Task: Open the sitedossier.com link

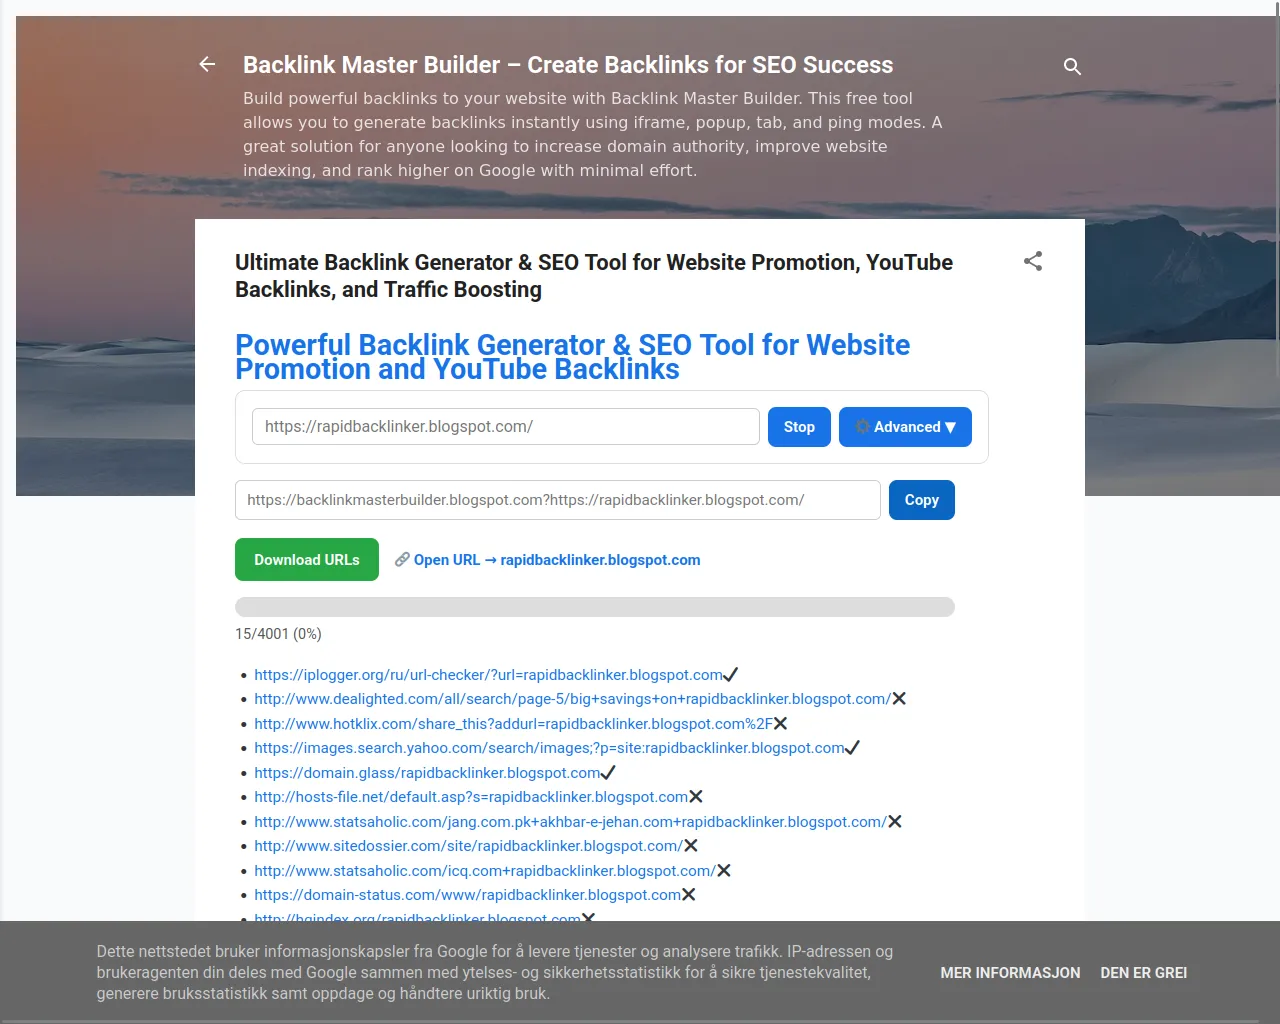Action: (x=468, y=846)
